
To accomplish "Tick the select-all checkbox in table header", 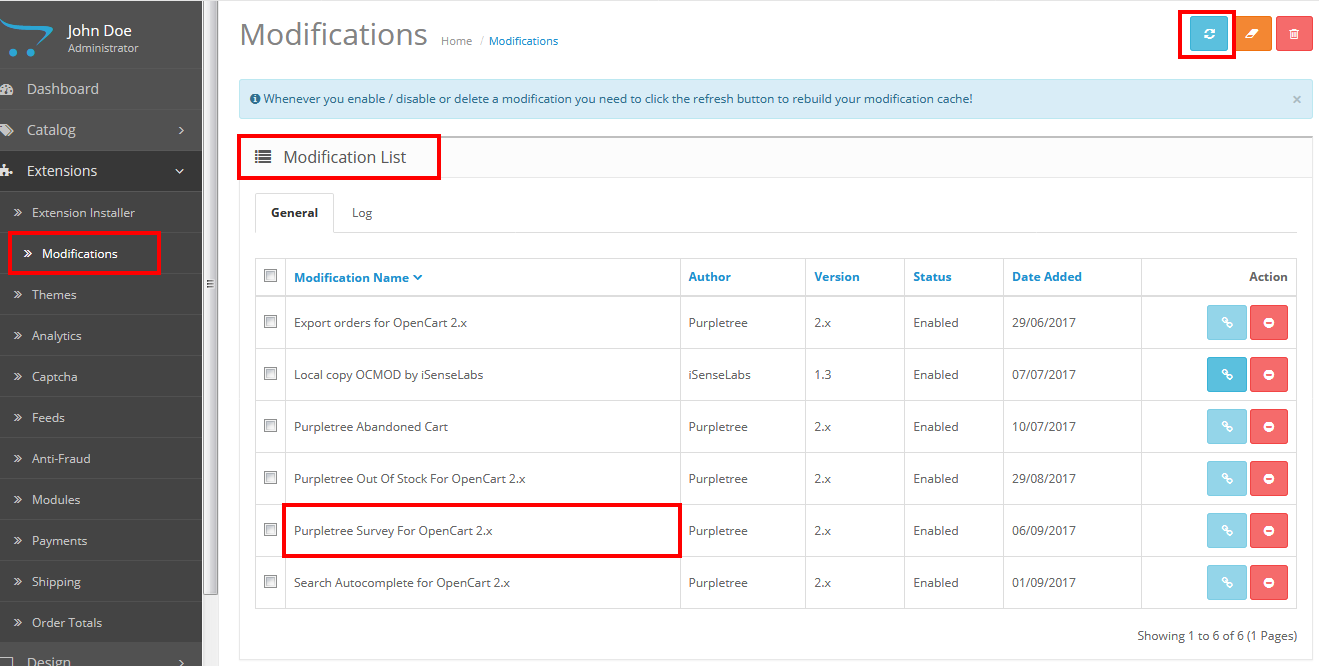I will coord(270,276).
